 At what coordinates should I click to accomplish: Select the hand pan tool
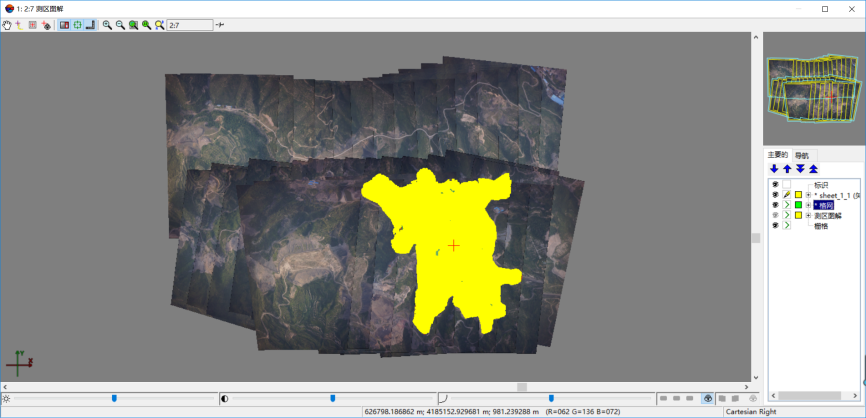(x=7, y=24)
